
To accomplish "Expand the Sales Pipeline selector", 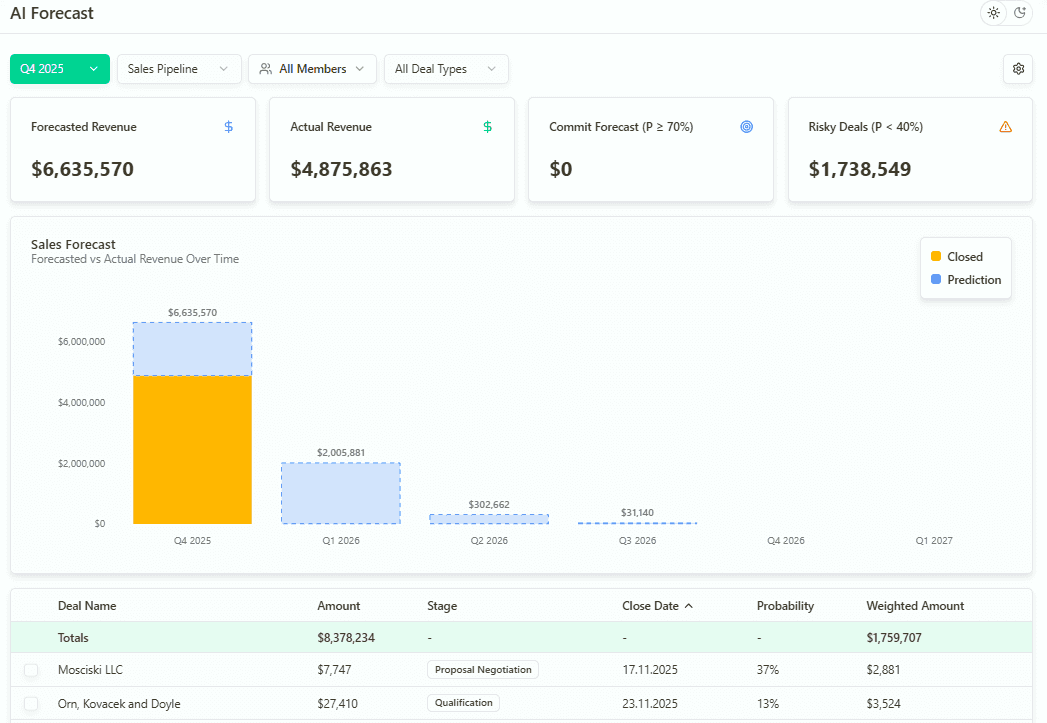I will (178, 69).
